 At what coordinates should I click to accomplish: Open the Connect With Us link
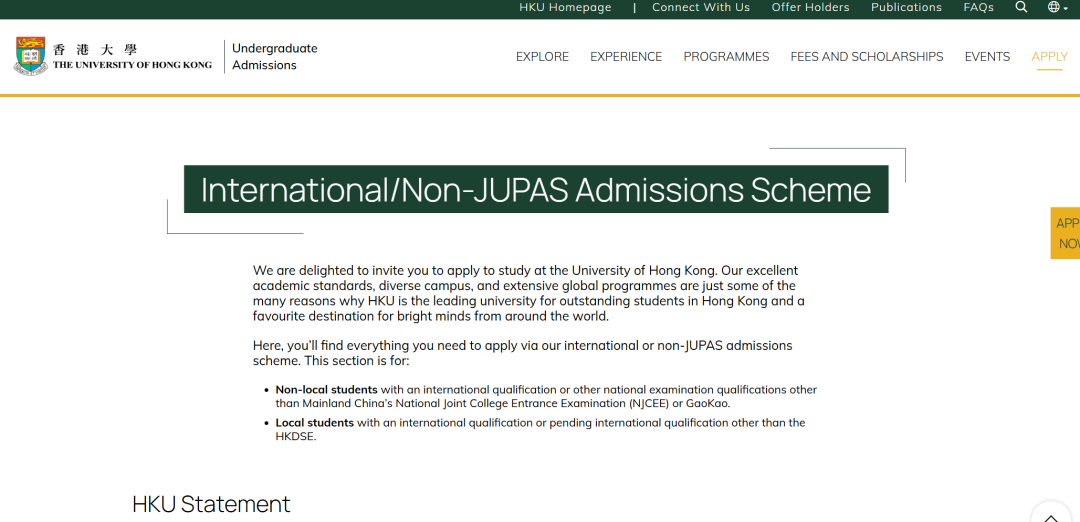pyautogui.click(x=701, y=8)
